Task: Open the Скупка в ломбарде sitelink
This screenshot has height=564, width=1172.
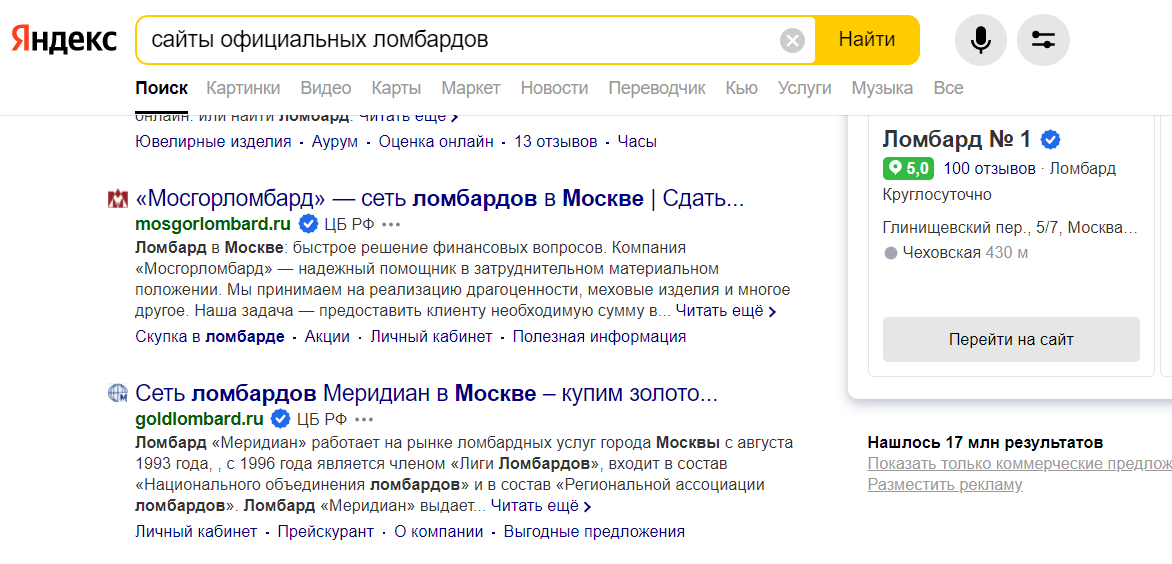Action: click(x=210, y=337)
